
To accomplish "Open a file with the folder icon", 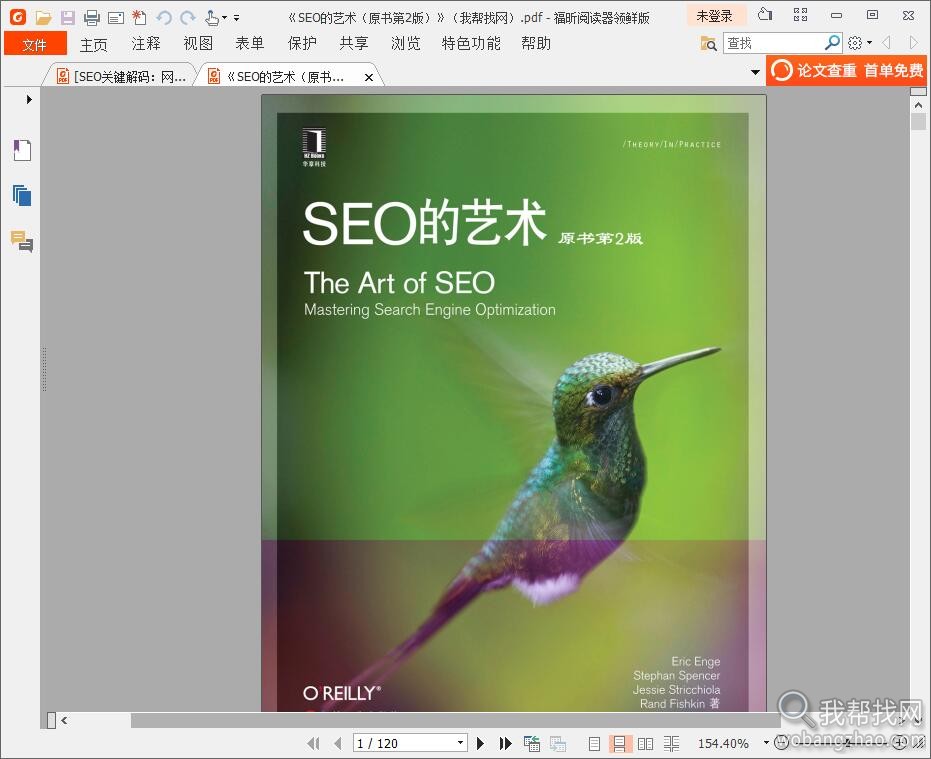I will [x=43, y=18].
